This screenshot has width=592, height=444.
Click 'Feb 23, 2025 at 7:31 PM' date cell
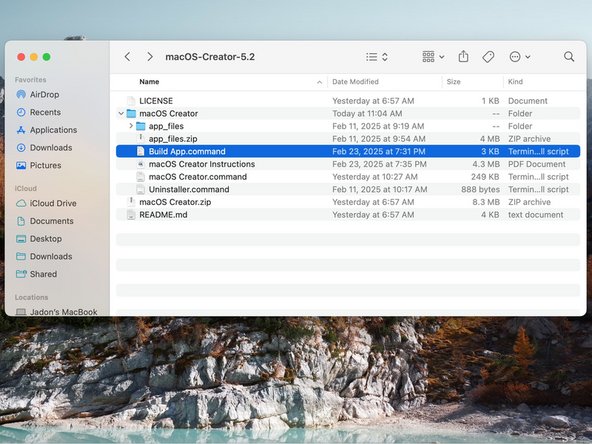(379, 151)
